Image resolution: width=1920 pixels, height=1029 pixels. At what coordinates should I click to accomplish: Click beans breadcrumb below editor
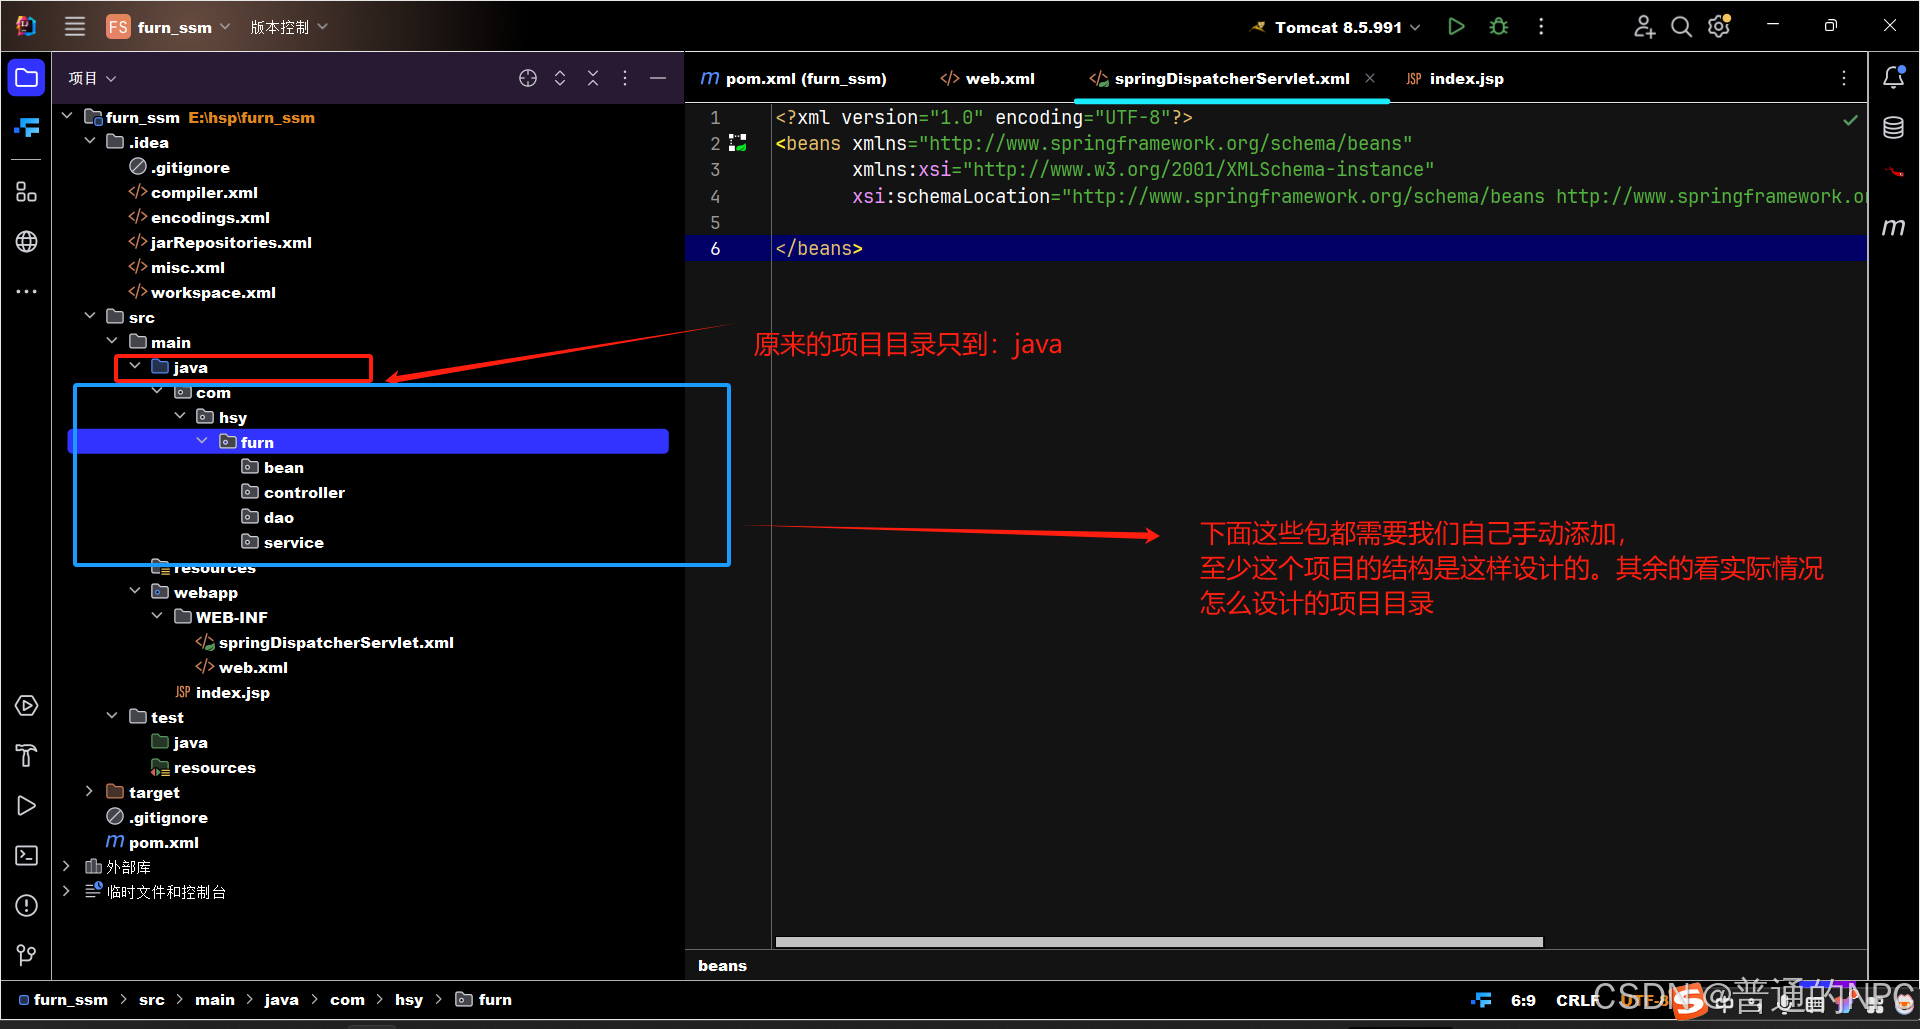pyautogui.click(x=722, y=965)
